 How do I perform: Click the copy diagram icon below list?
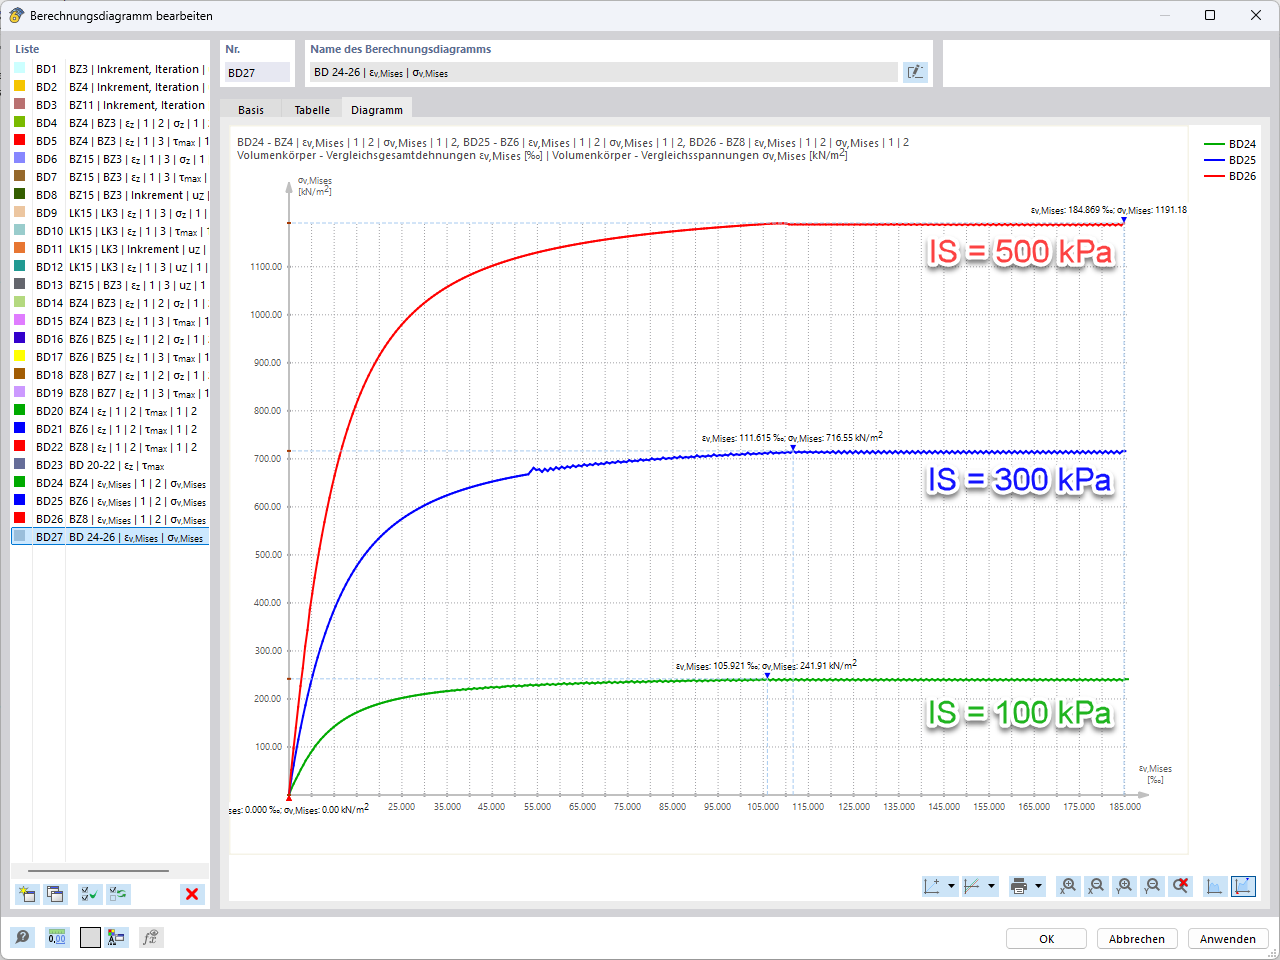[x=55, y=894]
